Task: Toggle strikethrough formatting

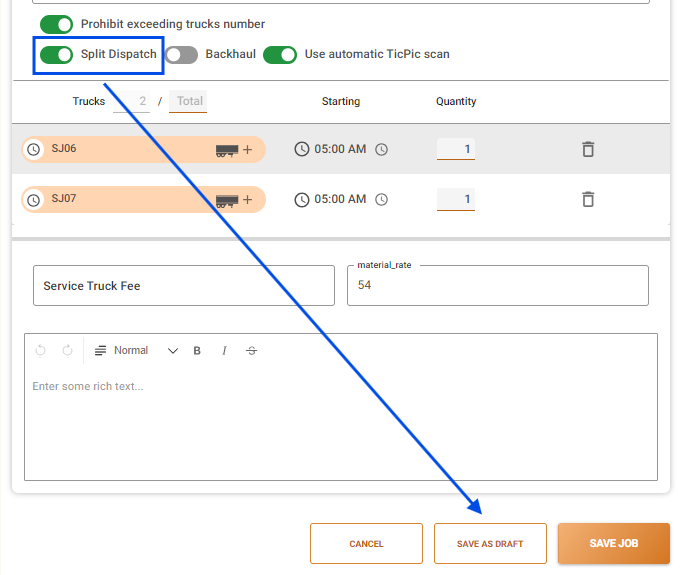Action: tap(251, 351)
